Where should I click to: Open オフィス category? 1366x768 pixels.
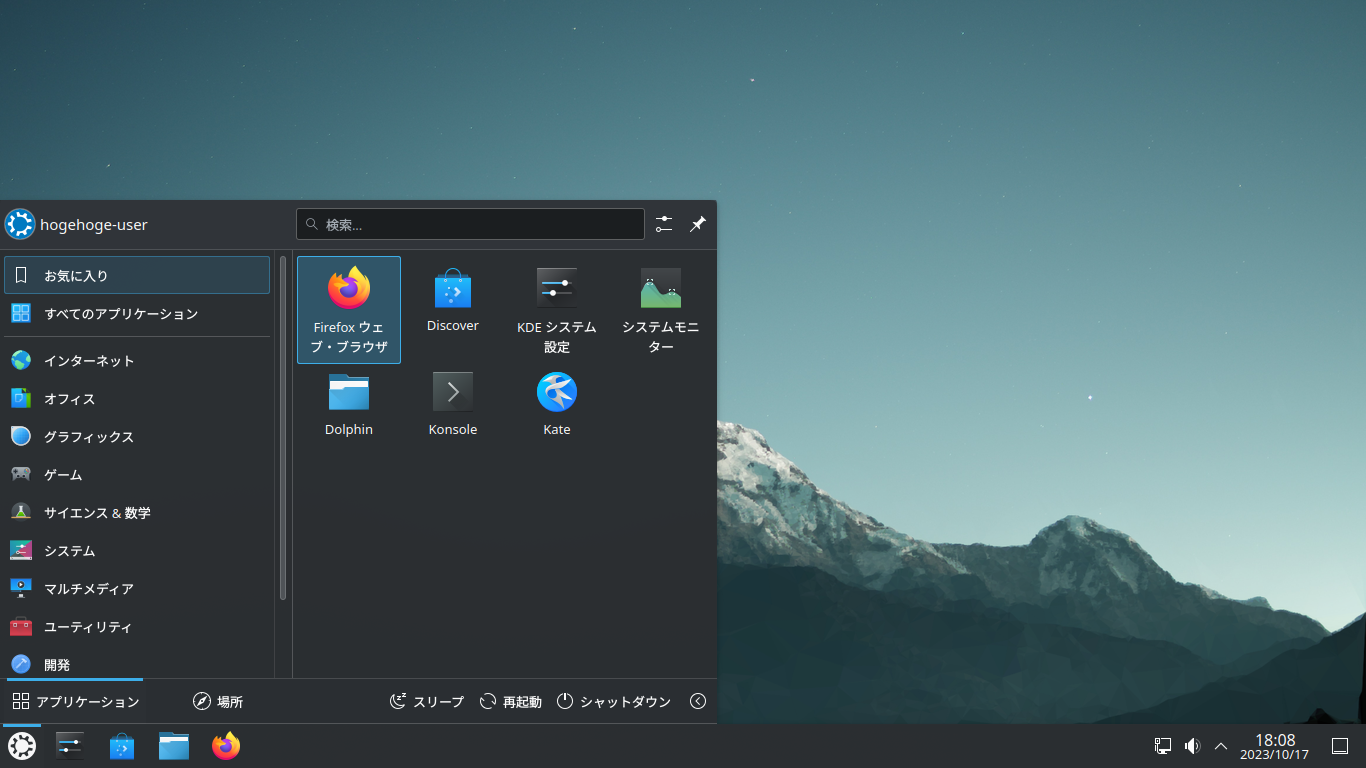point(137,398)
